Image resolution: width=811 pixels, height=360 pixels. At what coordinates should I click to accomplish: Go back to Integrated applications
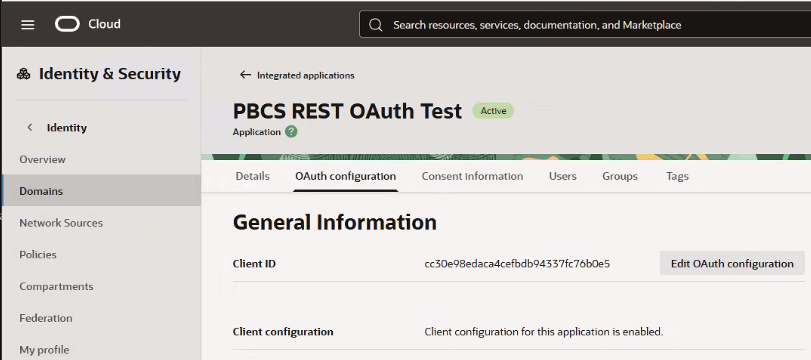tap(306, 76)
